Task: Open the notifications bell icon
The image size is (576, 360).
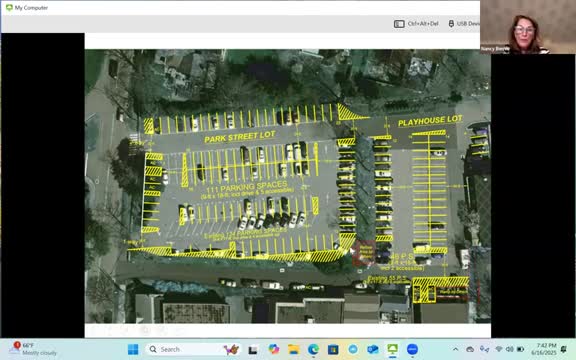Action: tap(564, 349)
